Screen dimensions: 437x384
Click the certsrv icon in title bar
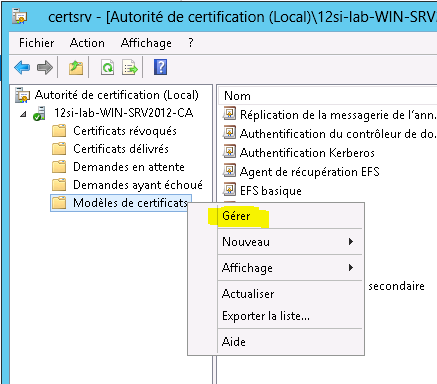(x=20, y=16)
